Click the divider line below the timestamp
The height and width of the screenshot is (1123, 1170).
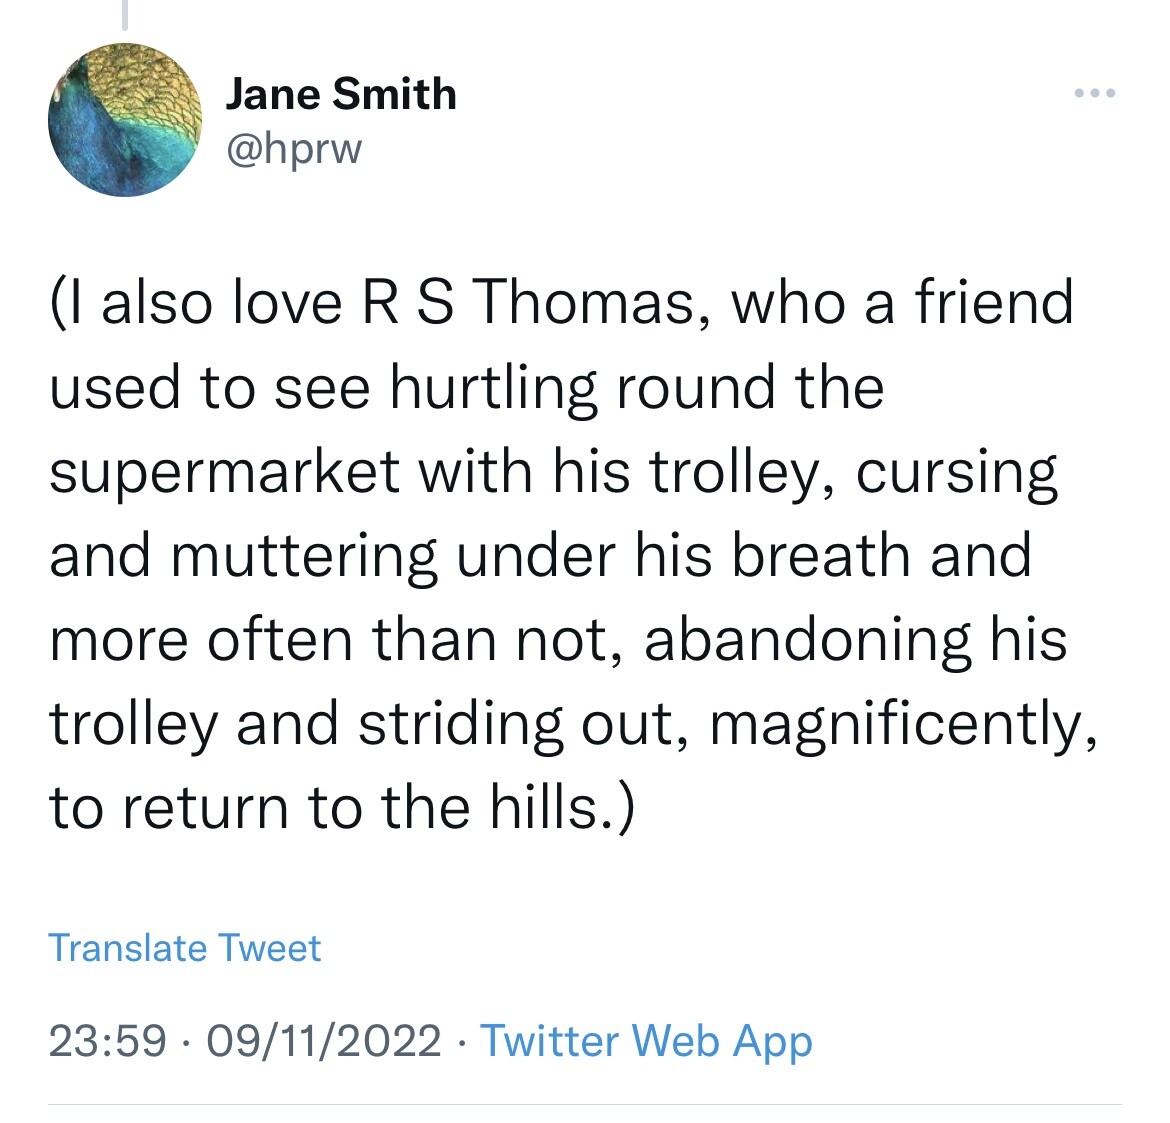coord(585,1104)
